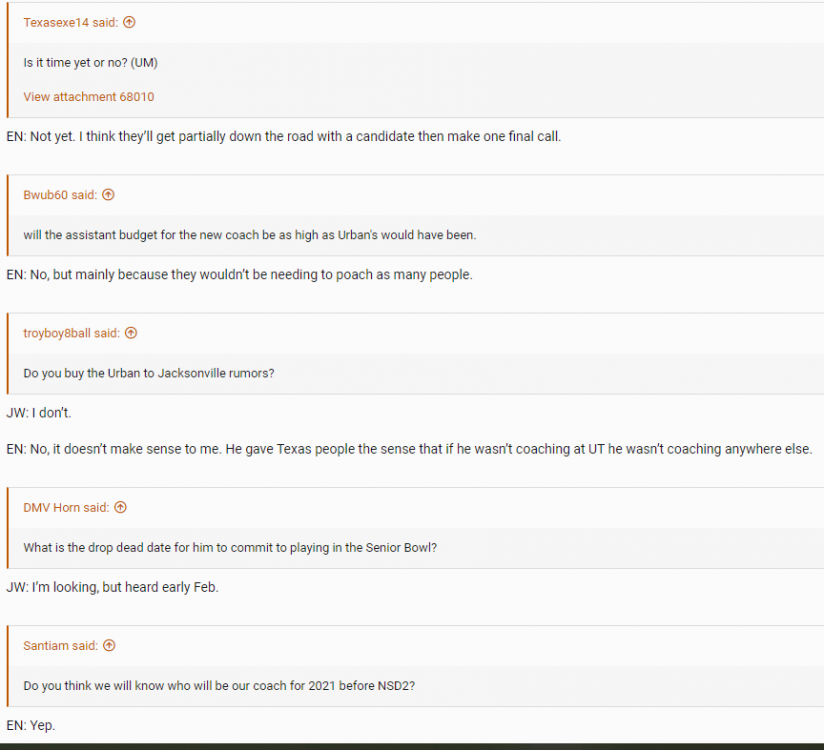Click the reply starting 'EN: Not yet'
The height and width of the screenshot is (750, 824).
283,136
